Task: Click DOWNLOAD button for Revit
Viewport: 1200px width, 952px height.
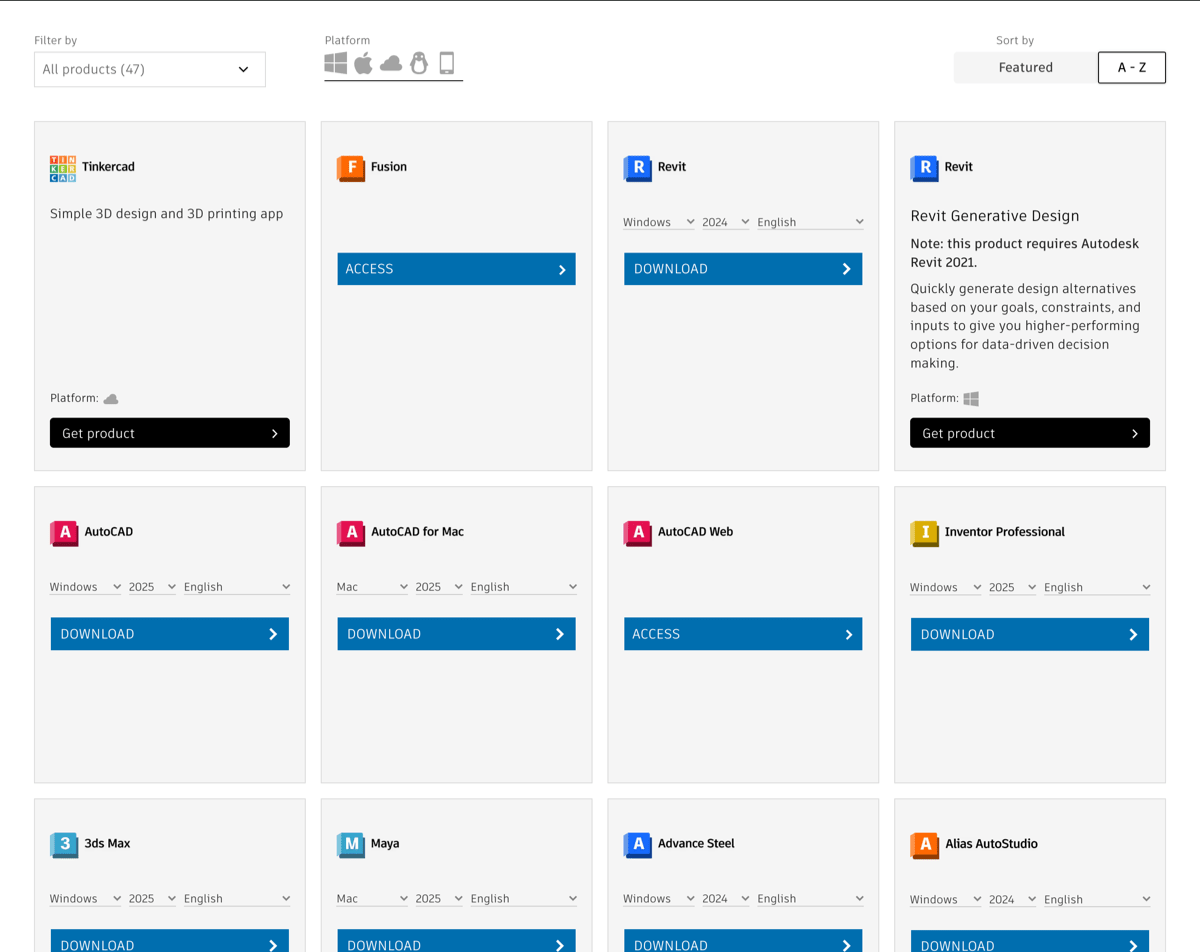Action: click(743, 269)
